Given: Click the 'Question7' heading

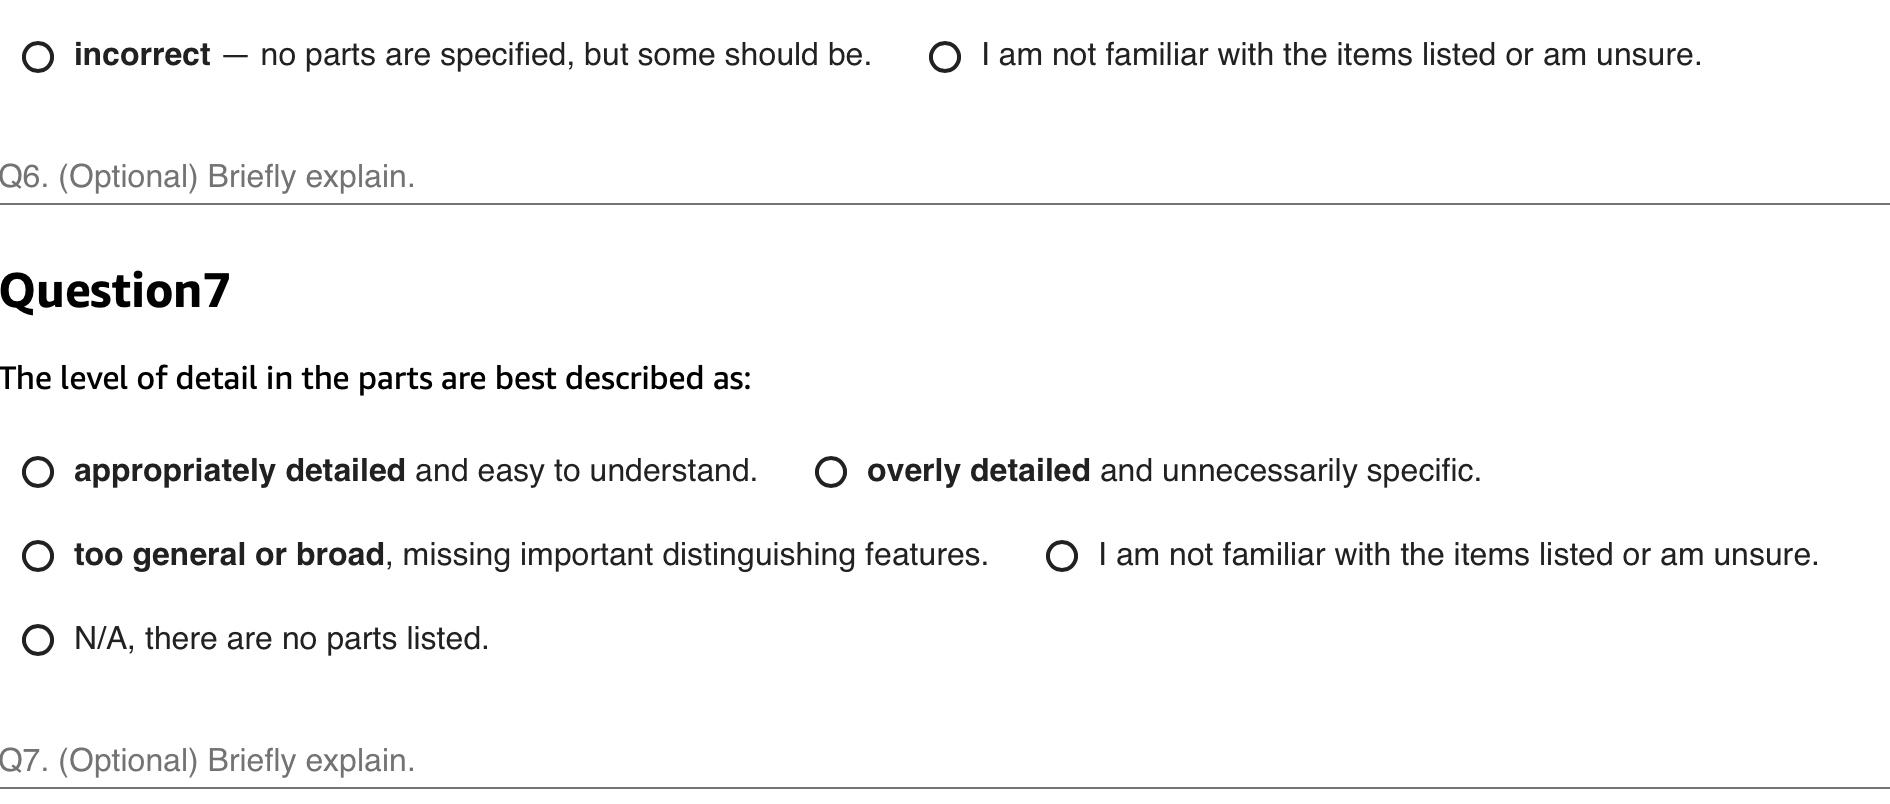Looking at the screenshot, I should (115, 291).
